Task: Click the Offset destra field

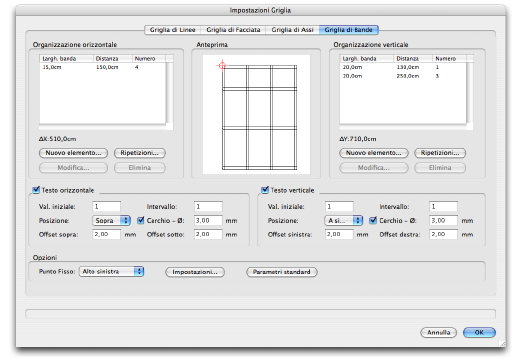Action: pyautogui.click(x=443, y=234)
